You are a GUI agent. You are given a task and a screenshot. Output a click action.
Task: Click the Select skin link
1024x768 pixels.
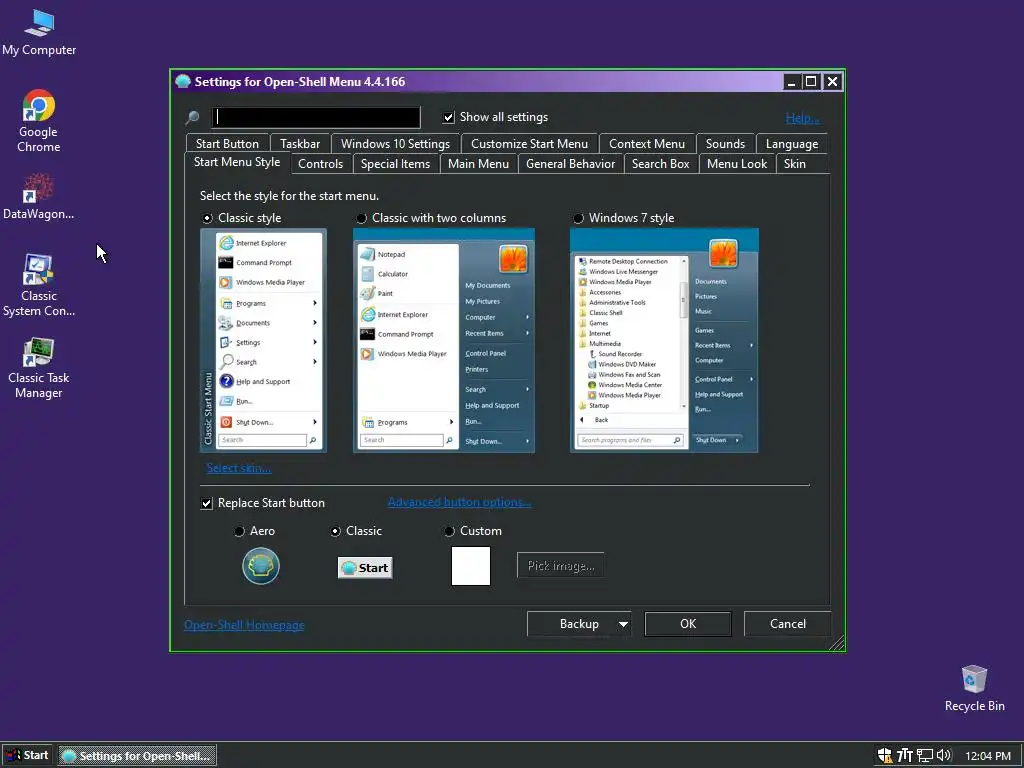pos(238,468)
